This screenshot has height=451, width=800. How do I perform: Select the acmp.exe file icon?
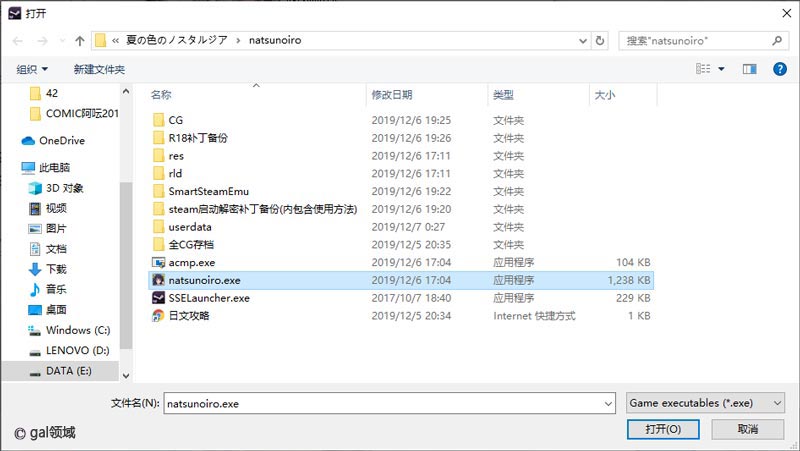pos(158,263)
